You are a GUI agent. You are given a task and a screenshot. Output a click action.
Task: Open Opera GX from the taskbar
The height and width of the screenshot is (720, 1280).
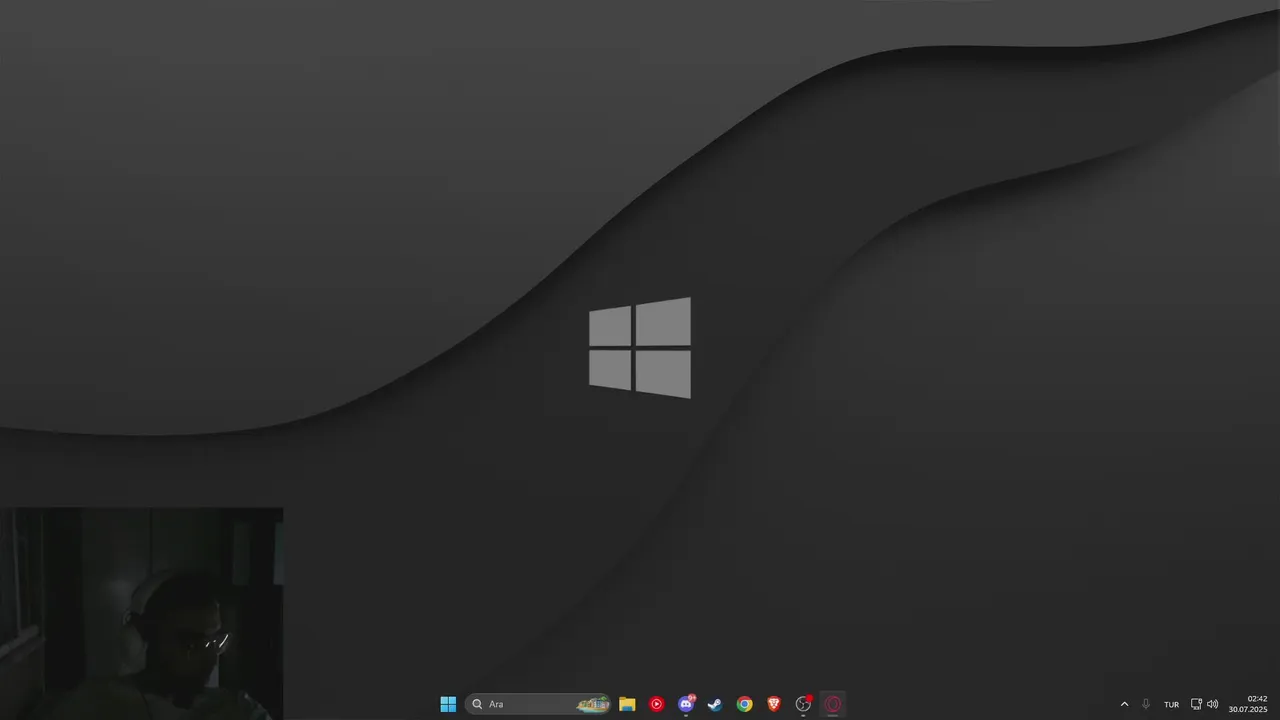tap(833, 704)
